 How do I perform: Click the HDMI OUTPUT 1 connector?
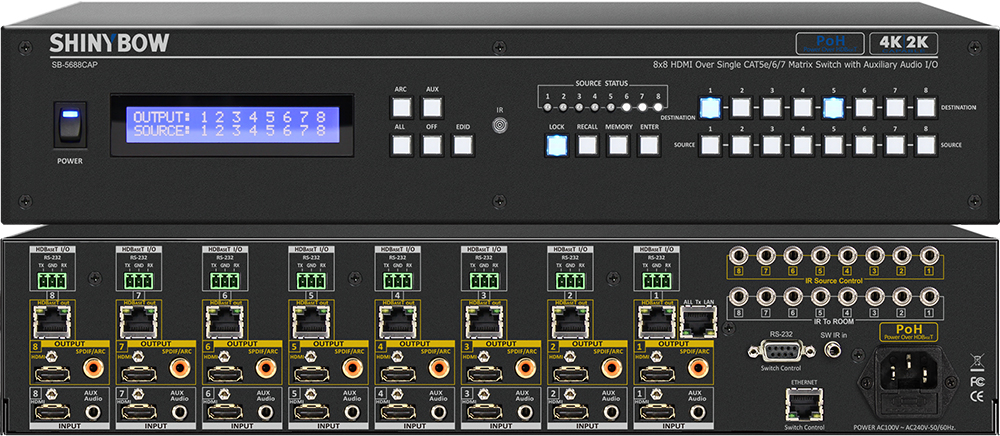[x=657, y=374]
